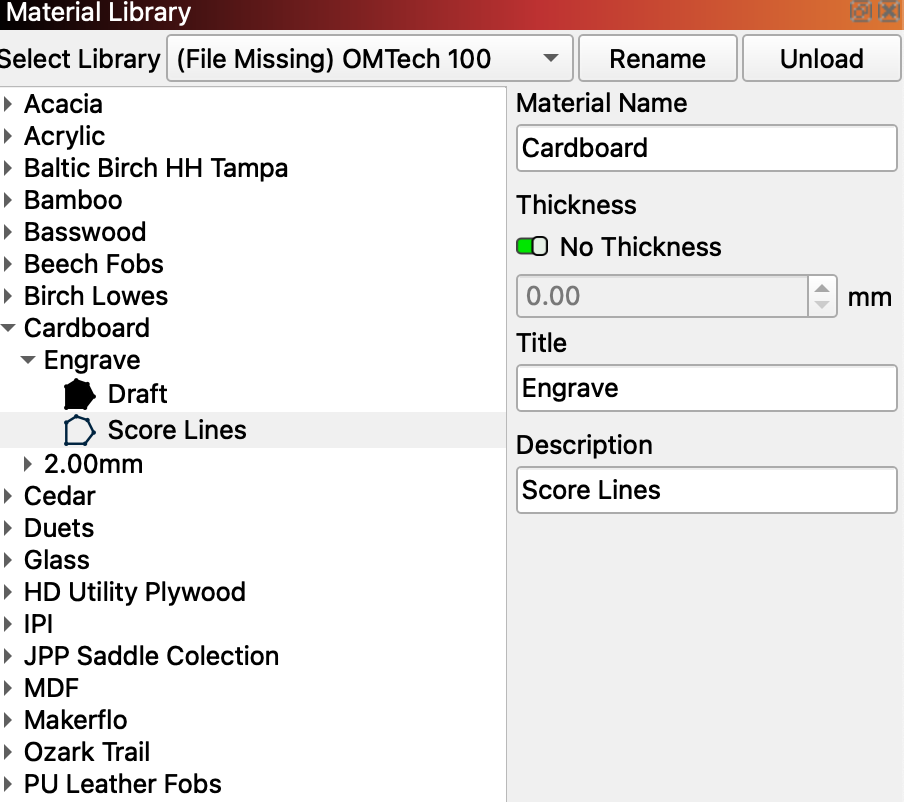Expand the Acrylic material entry

[x=9, y=136]
